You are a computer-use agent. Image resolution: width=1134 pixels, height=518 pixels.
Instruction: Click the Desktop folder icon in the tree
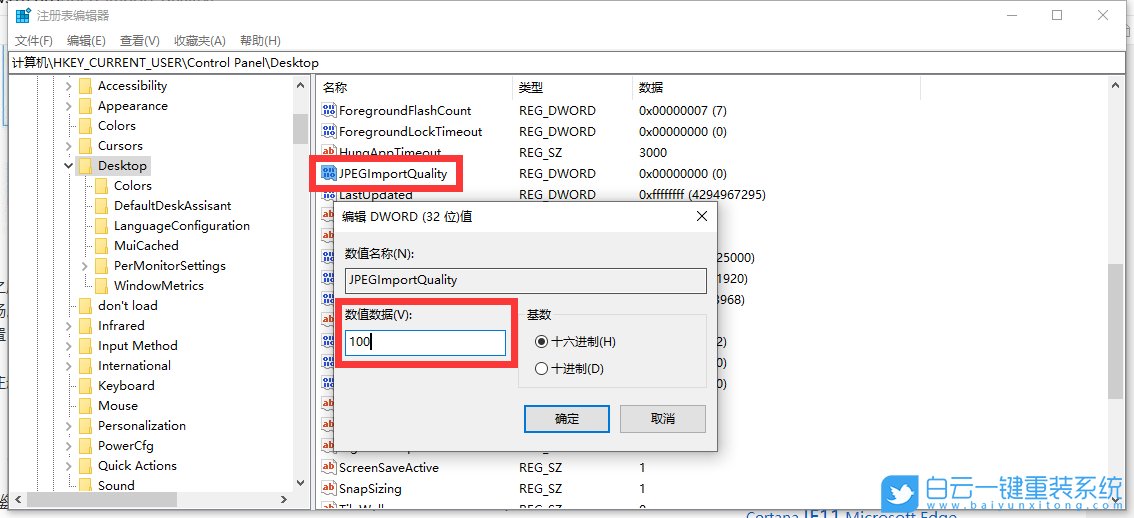(x=85, y=166)
